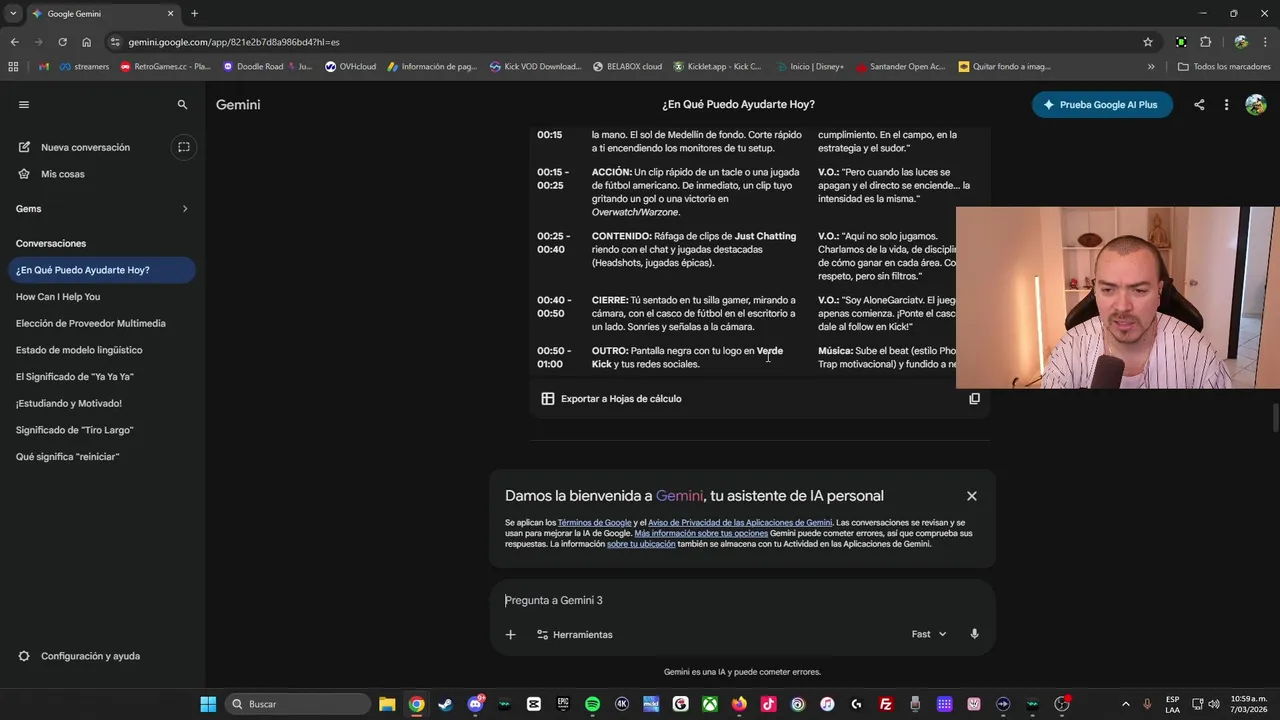Expand hidden bookmarks chevron
Screen dimensions: 1280x720
tap(1151, 67)
